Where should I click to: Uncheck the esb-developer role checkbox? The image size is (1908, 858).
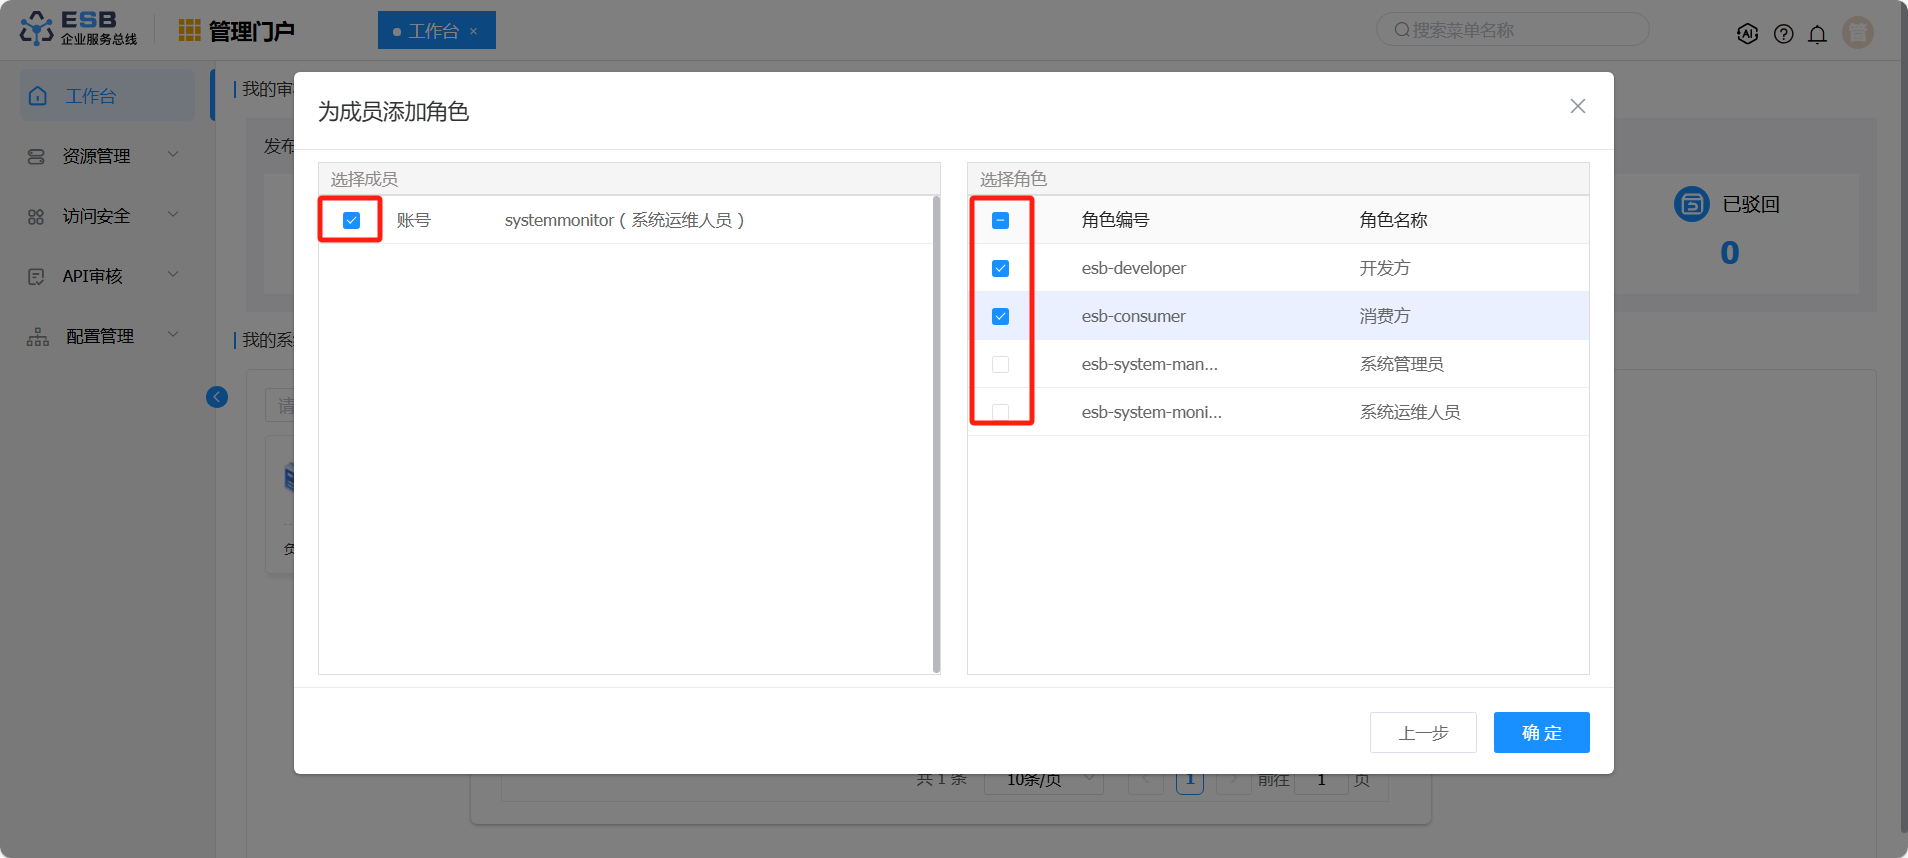[x=1000, y=268]
